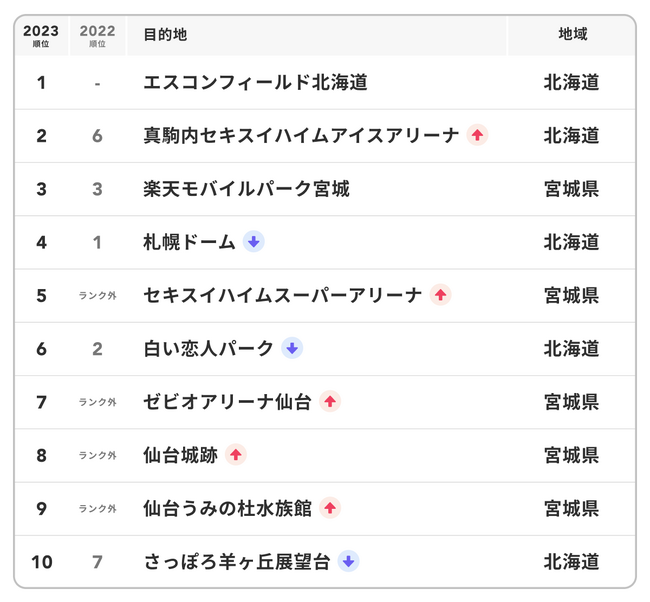Click 北海道 region in the さっぽろ羊ヶ丘展望台 row
This screenshot has height=602, width=650.
(x=571, y=561)
